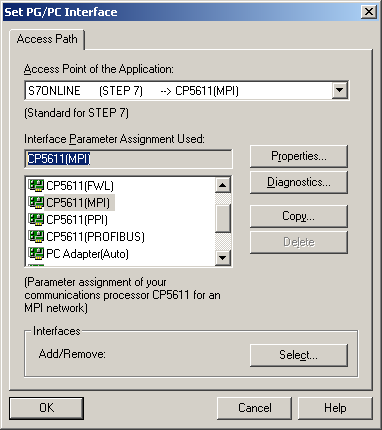Open the Diagnostics dialog
The image size is (382, 430).
[299, 182]
